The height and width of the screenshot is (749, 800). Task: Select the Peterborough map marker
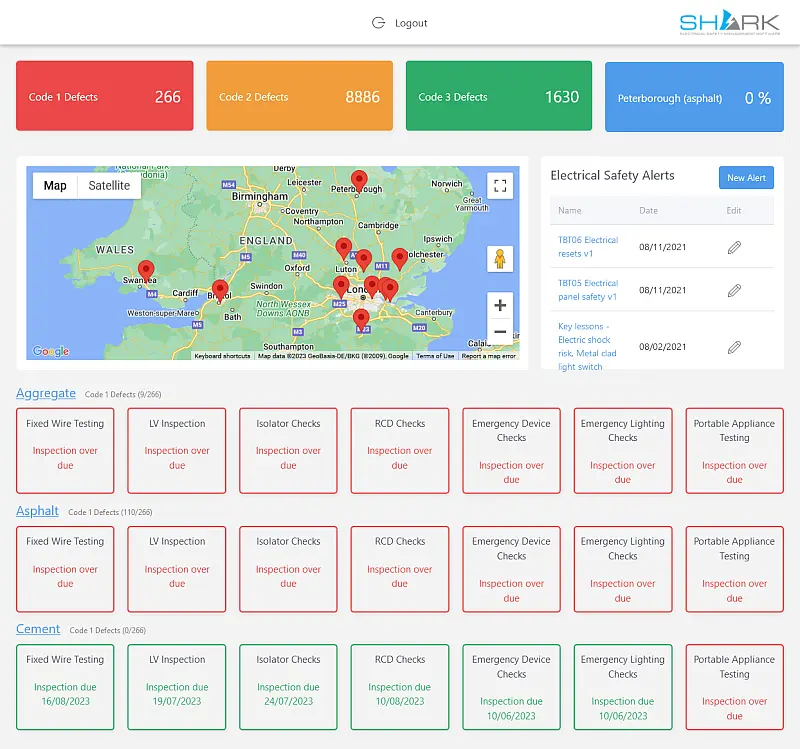[x=359, y=180]
